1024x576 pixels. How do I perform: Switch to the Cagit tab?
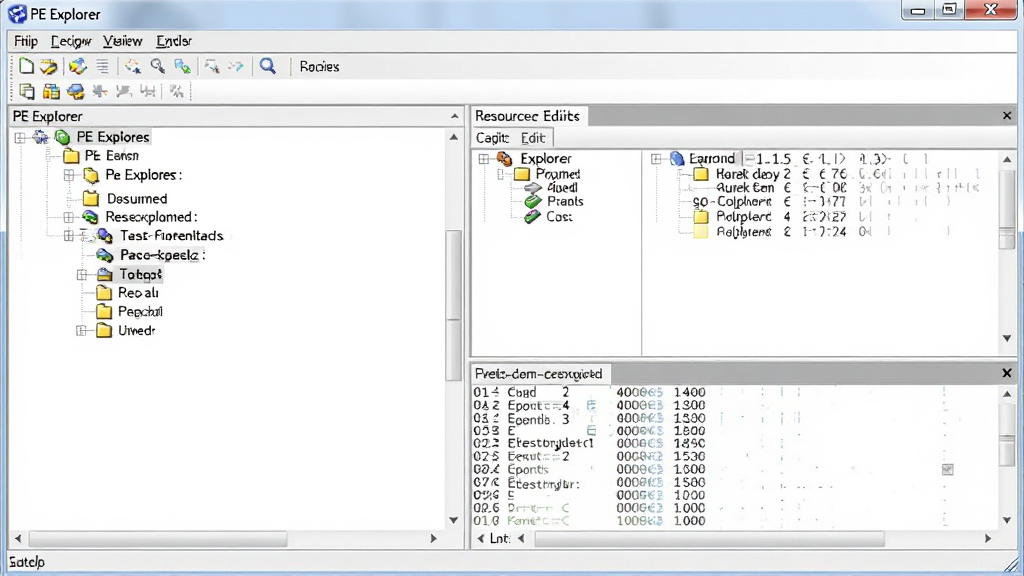click(x=492, y=138)
